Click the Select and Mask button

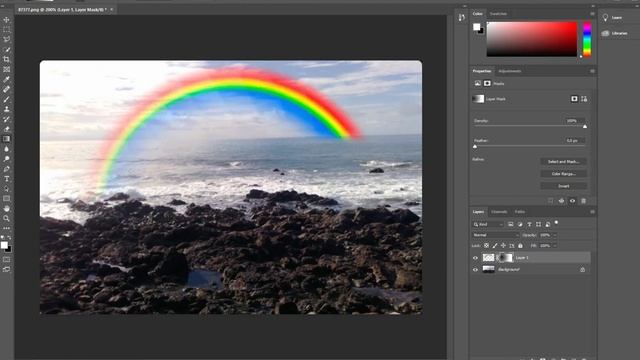coord(563,162)
